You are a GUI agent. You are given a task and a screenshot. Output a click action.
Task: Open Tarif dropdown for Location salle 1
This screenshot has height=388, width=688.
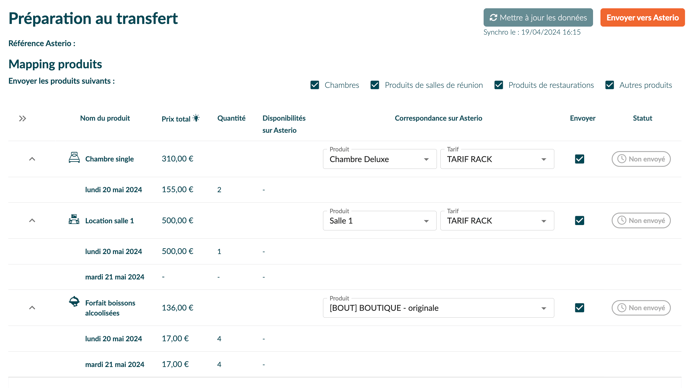coord(497,220)
